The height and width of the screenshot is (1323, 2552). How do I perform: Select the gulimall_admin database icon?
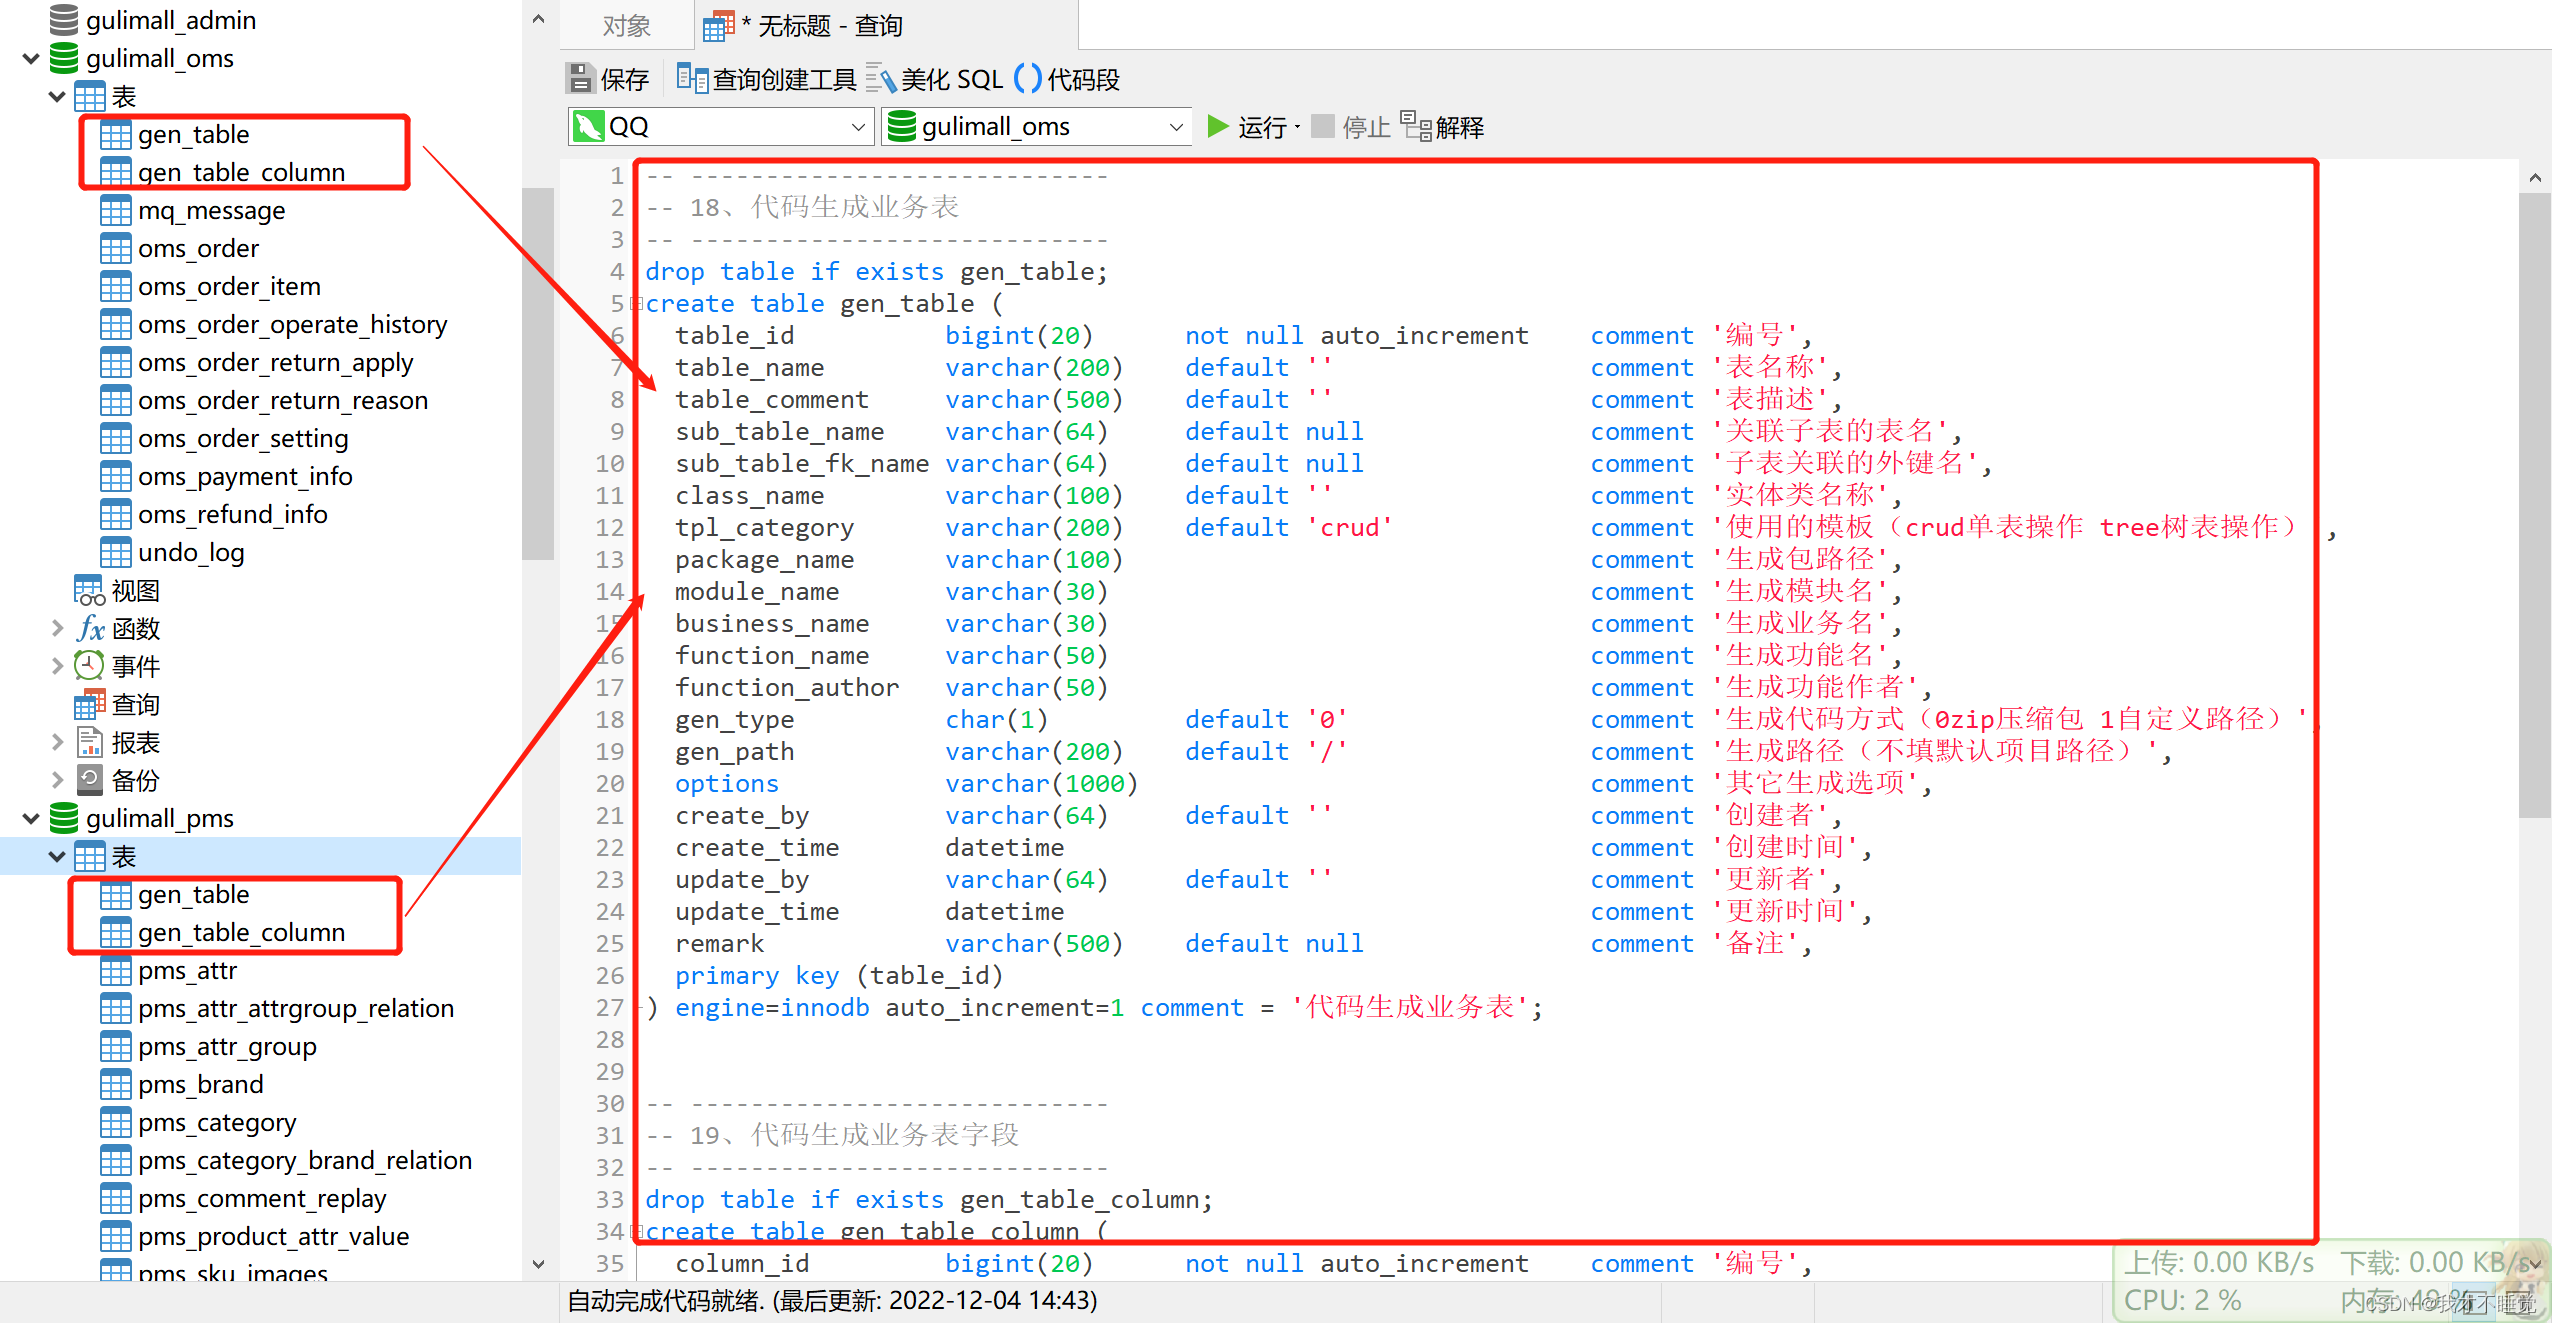(x=64, y=20)
